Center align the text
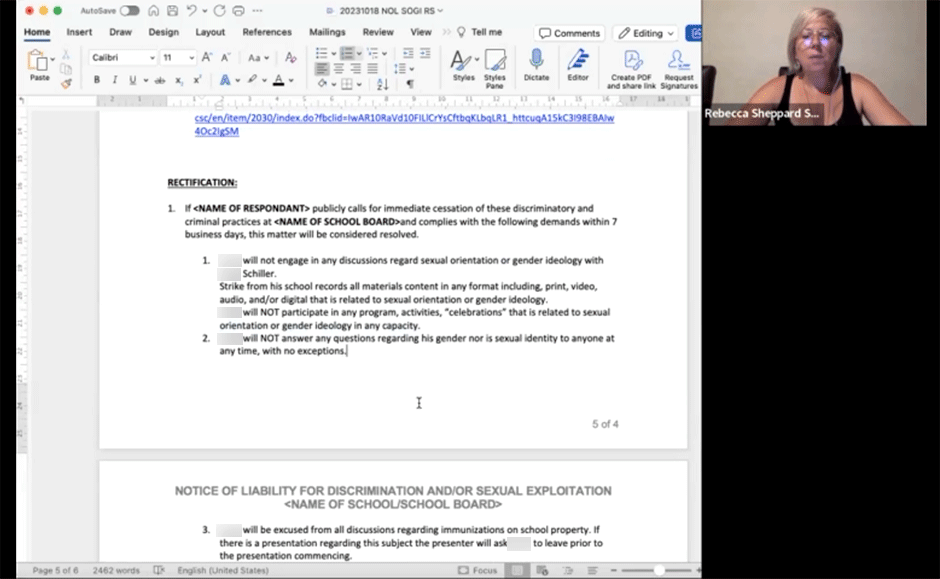This screenshot has height=579, width=940. click(339, 69)
